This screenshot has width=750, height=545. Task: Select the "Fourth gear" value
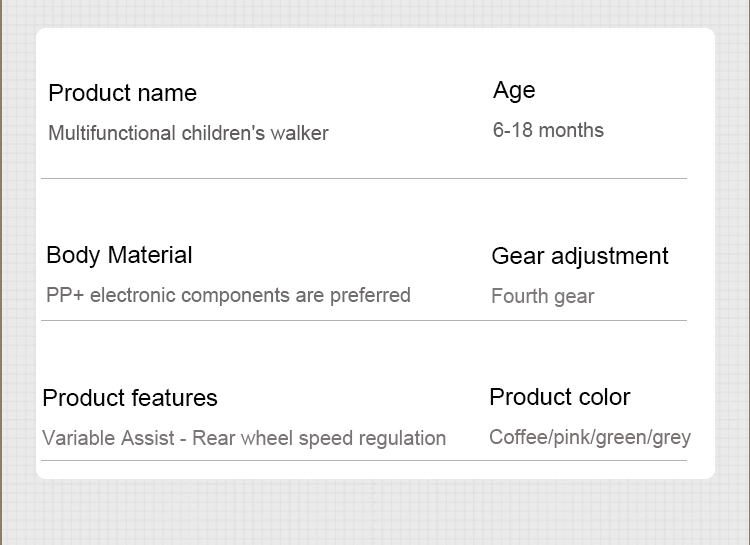543,296
